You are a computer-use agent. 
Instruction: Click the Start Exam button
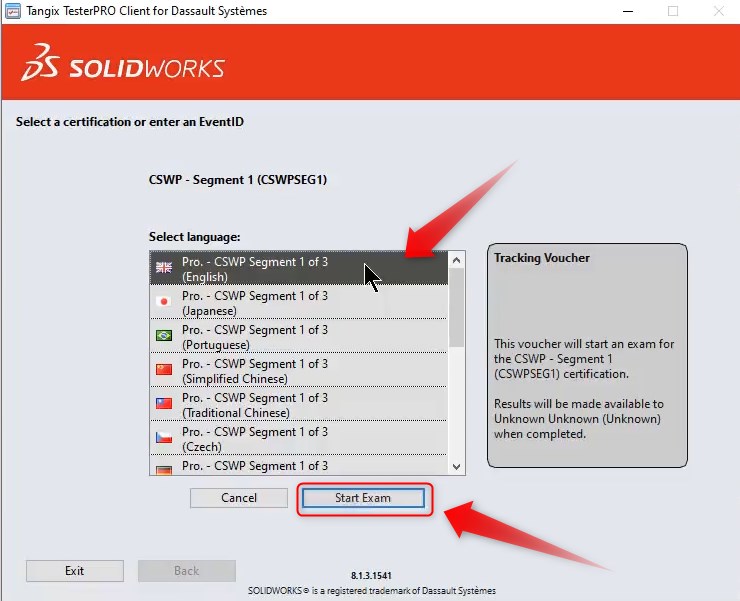363,498
